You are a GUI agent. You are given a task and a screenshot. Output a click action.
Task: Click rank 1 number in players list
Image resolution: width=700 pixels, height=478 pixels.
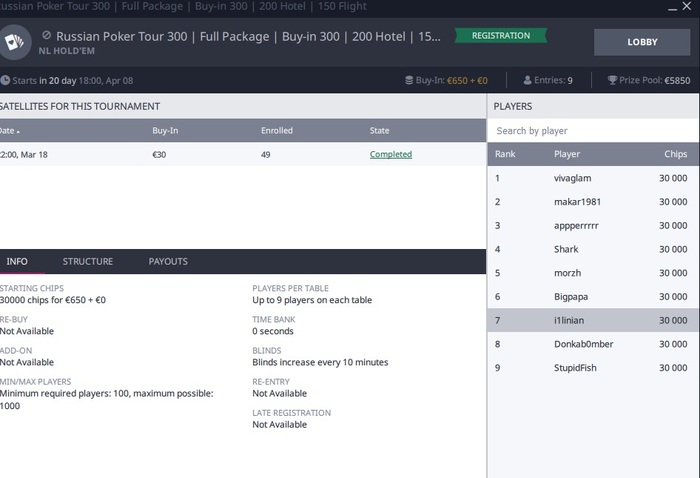[497, 178]
